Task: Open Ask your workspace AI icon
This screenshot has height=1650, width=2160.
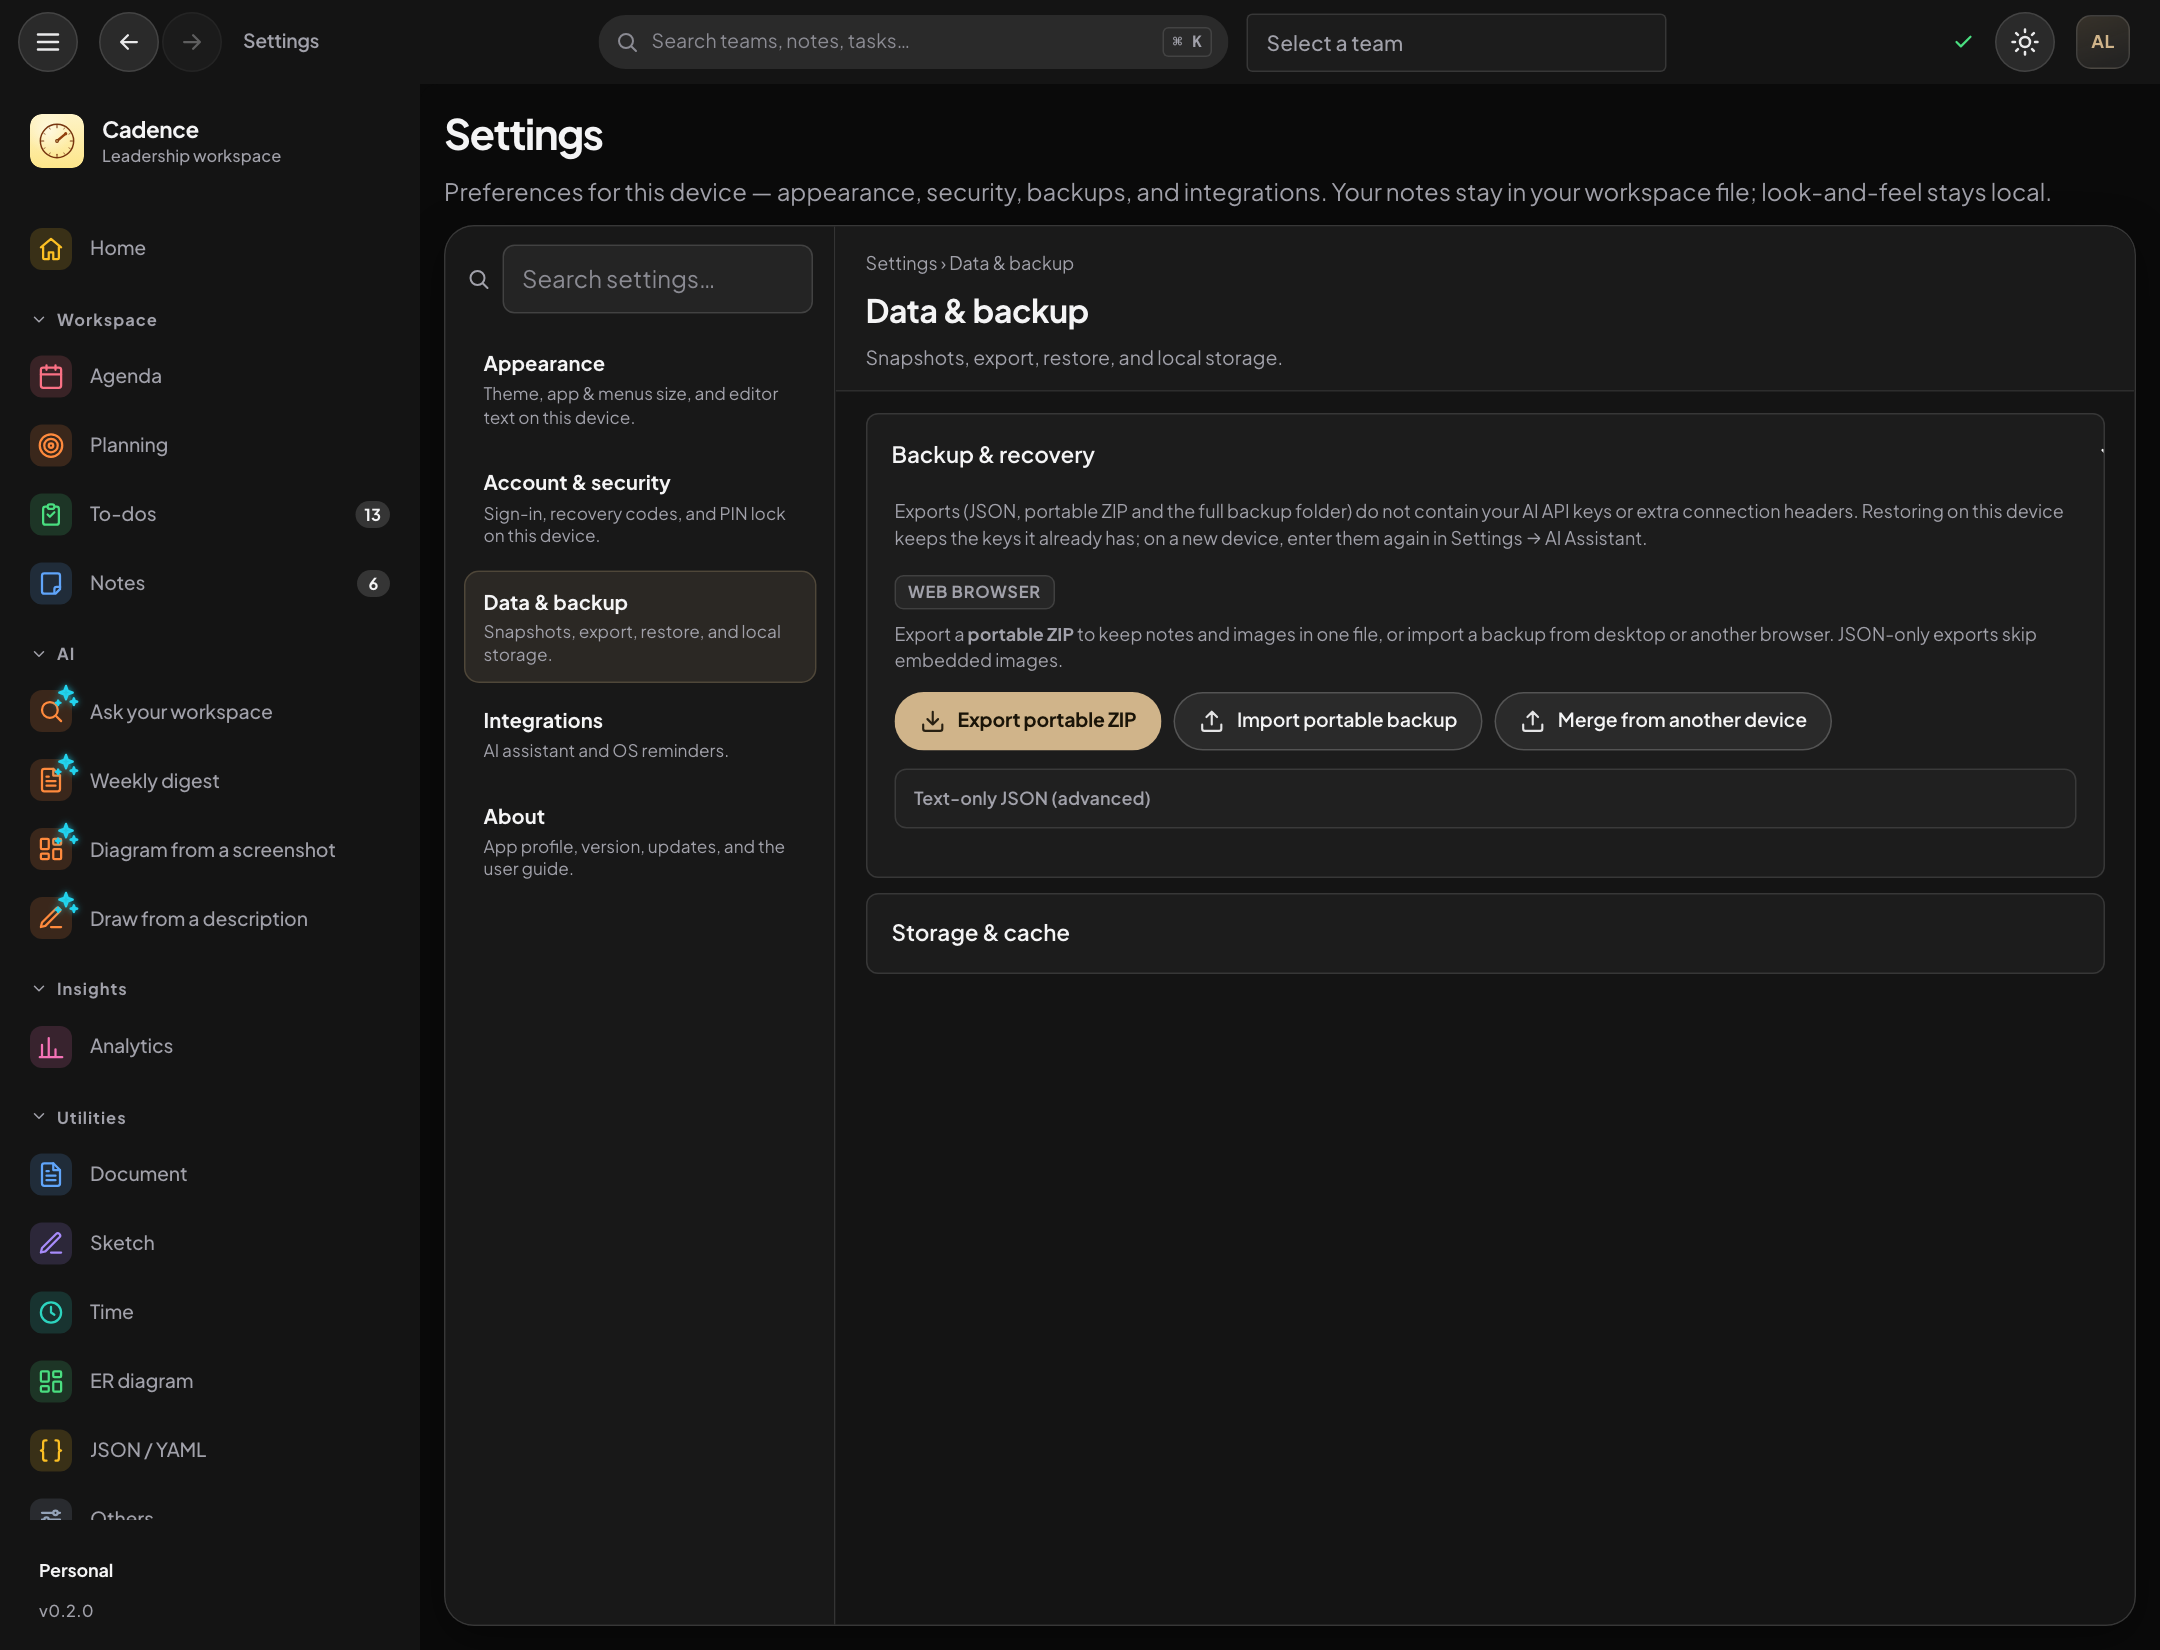Action: tap(51, 712)
